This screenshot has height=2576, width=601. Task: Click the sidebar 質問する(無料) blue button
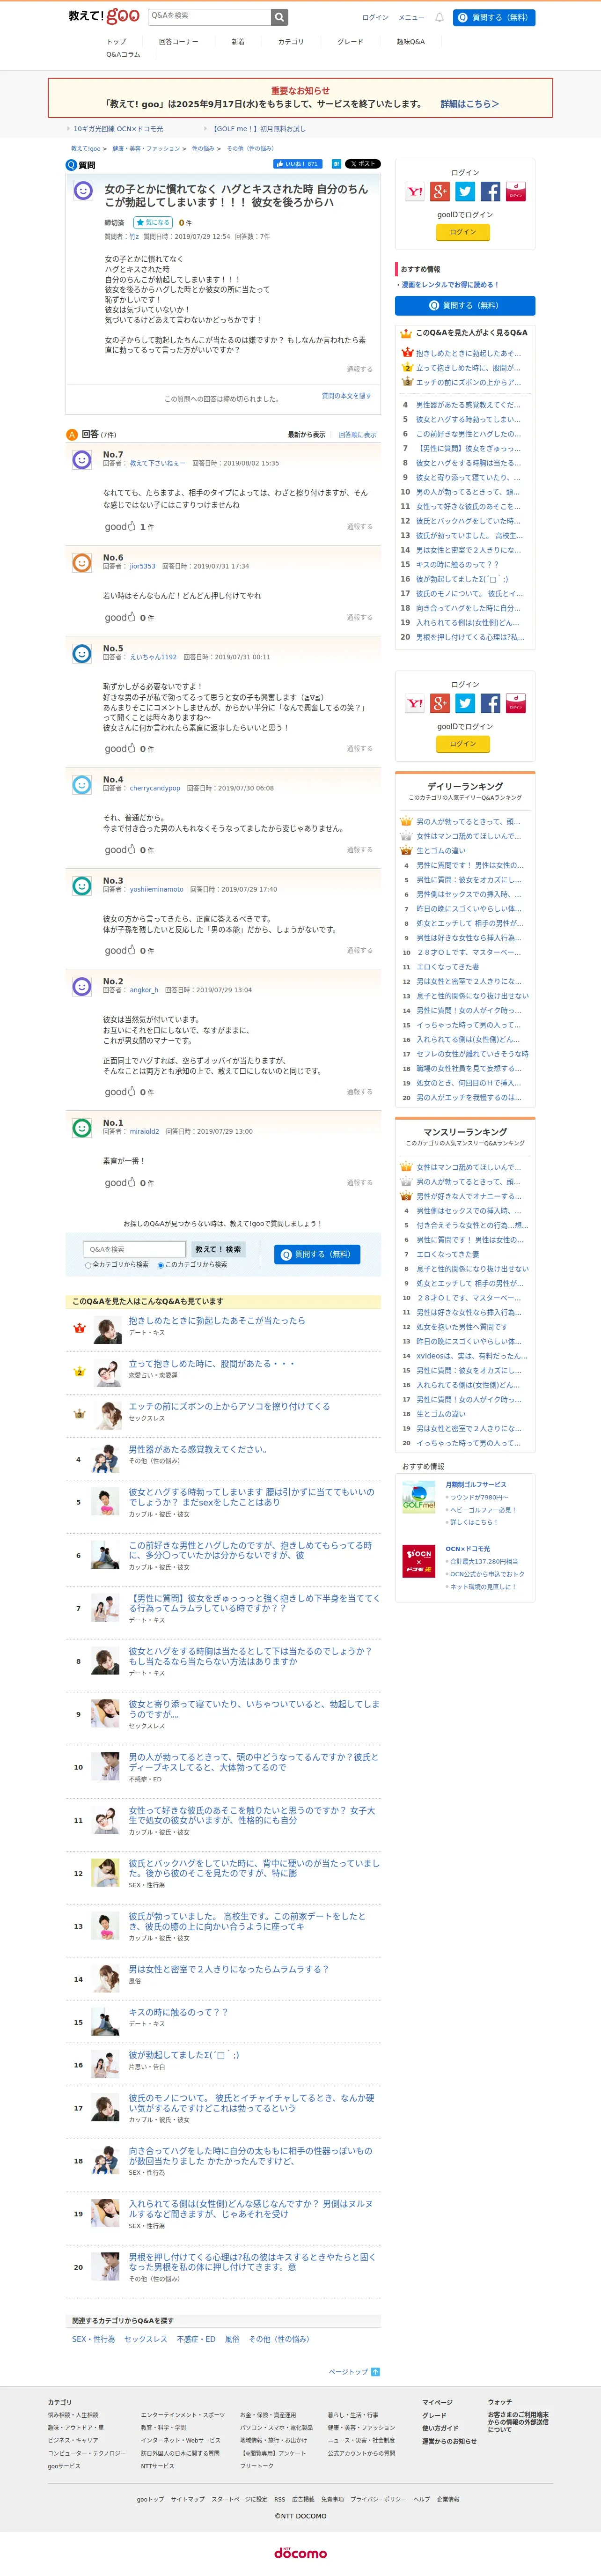(x=465, y=306)
